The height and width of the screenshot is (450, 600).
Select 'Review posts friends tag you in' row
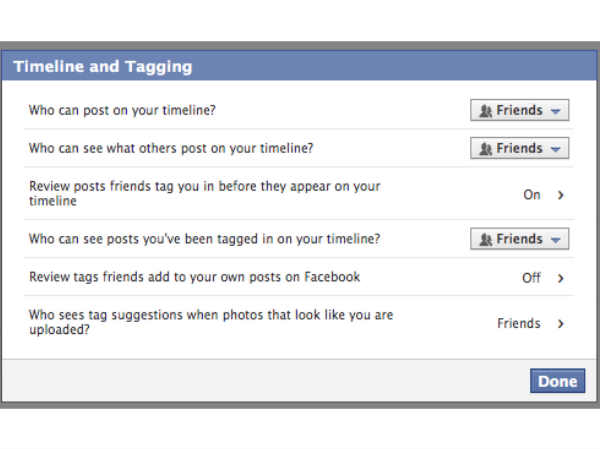coord(205,194)
